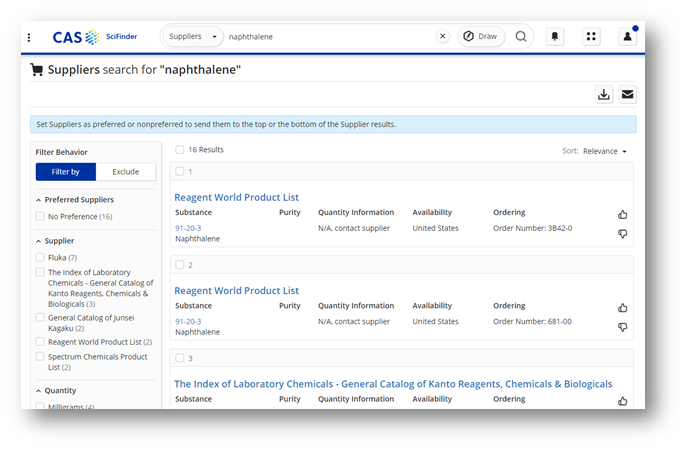Image resolution: width=687 pixels, height=451 pixels.
Task: Mark result 2 supplier as preferred
Action: 623,308
